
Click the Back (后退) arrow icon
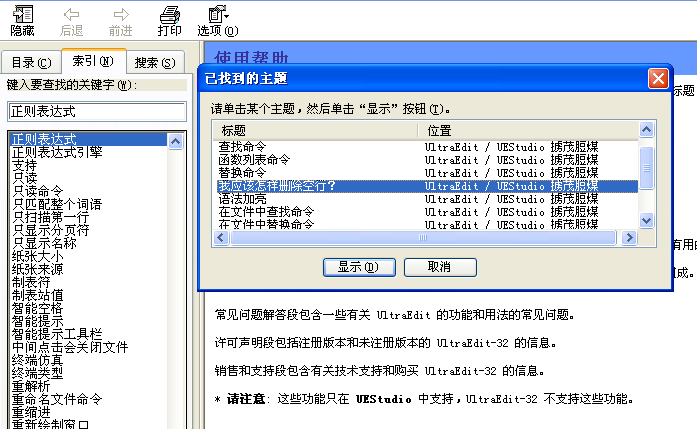(72, 14)
